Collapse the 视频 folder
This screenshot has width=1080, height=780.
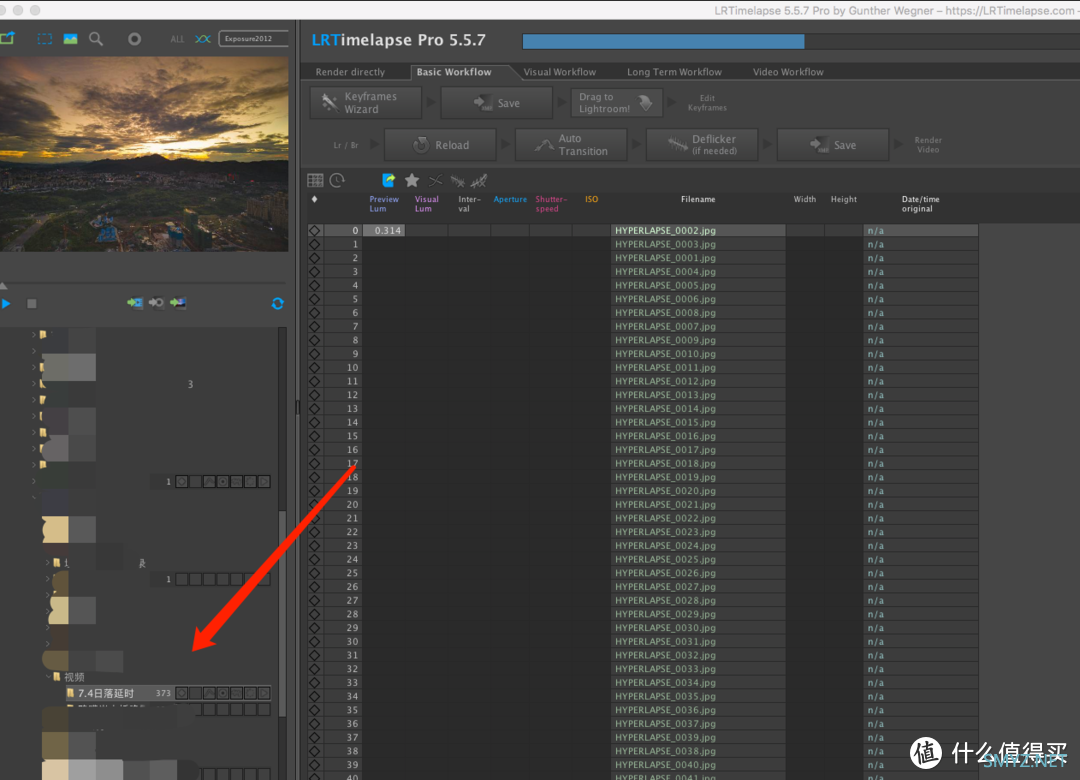click(48, 677)
